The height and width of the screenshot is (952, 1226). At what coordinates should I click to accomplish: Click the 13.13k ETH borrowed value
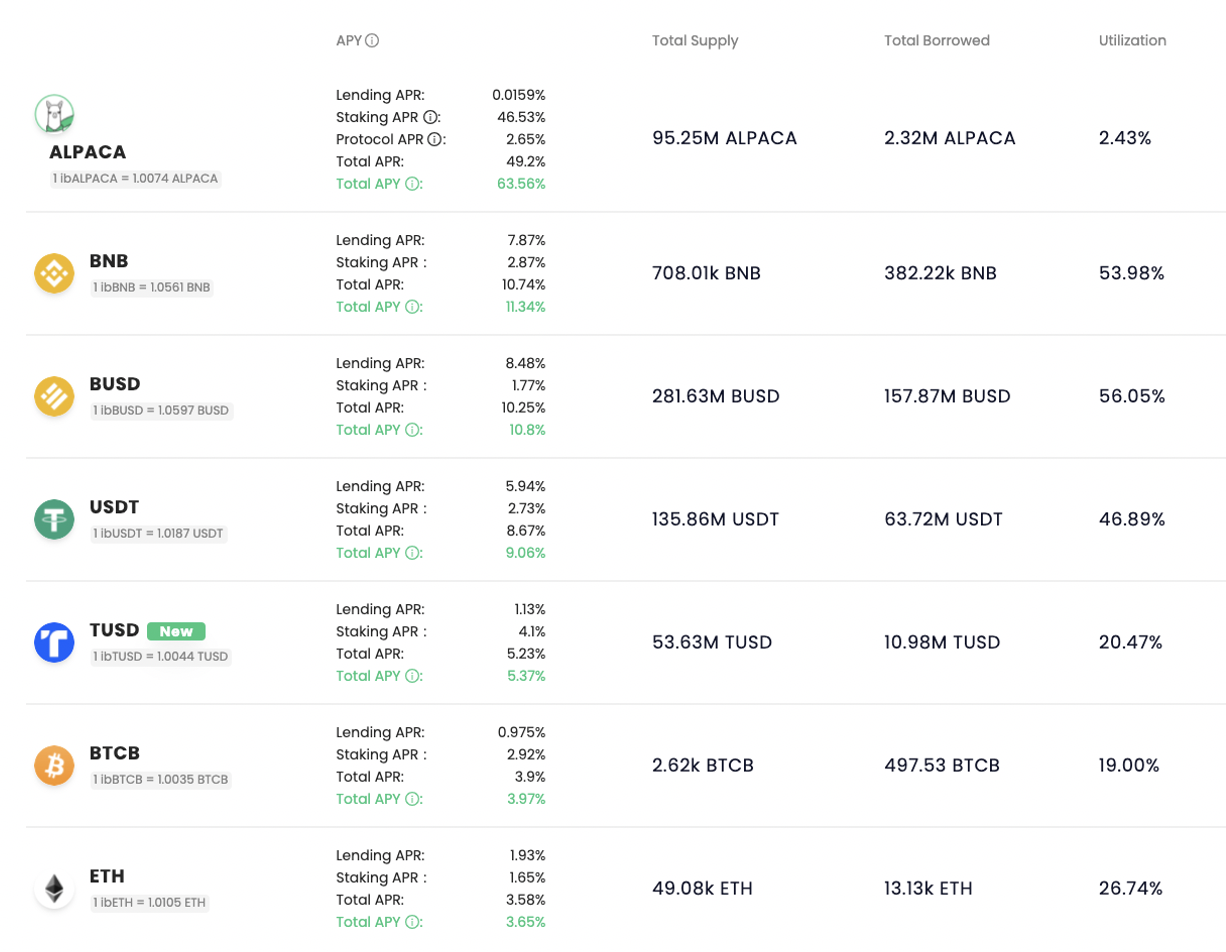point(928,888)
